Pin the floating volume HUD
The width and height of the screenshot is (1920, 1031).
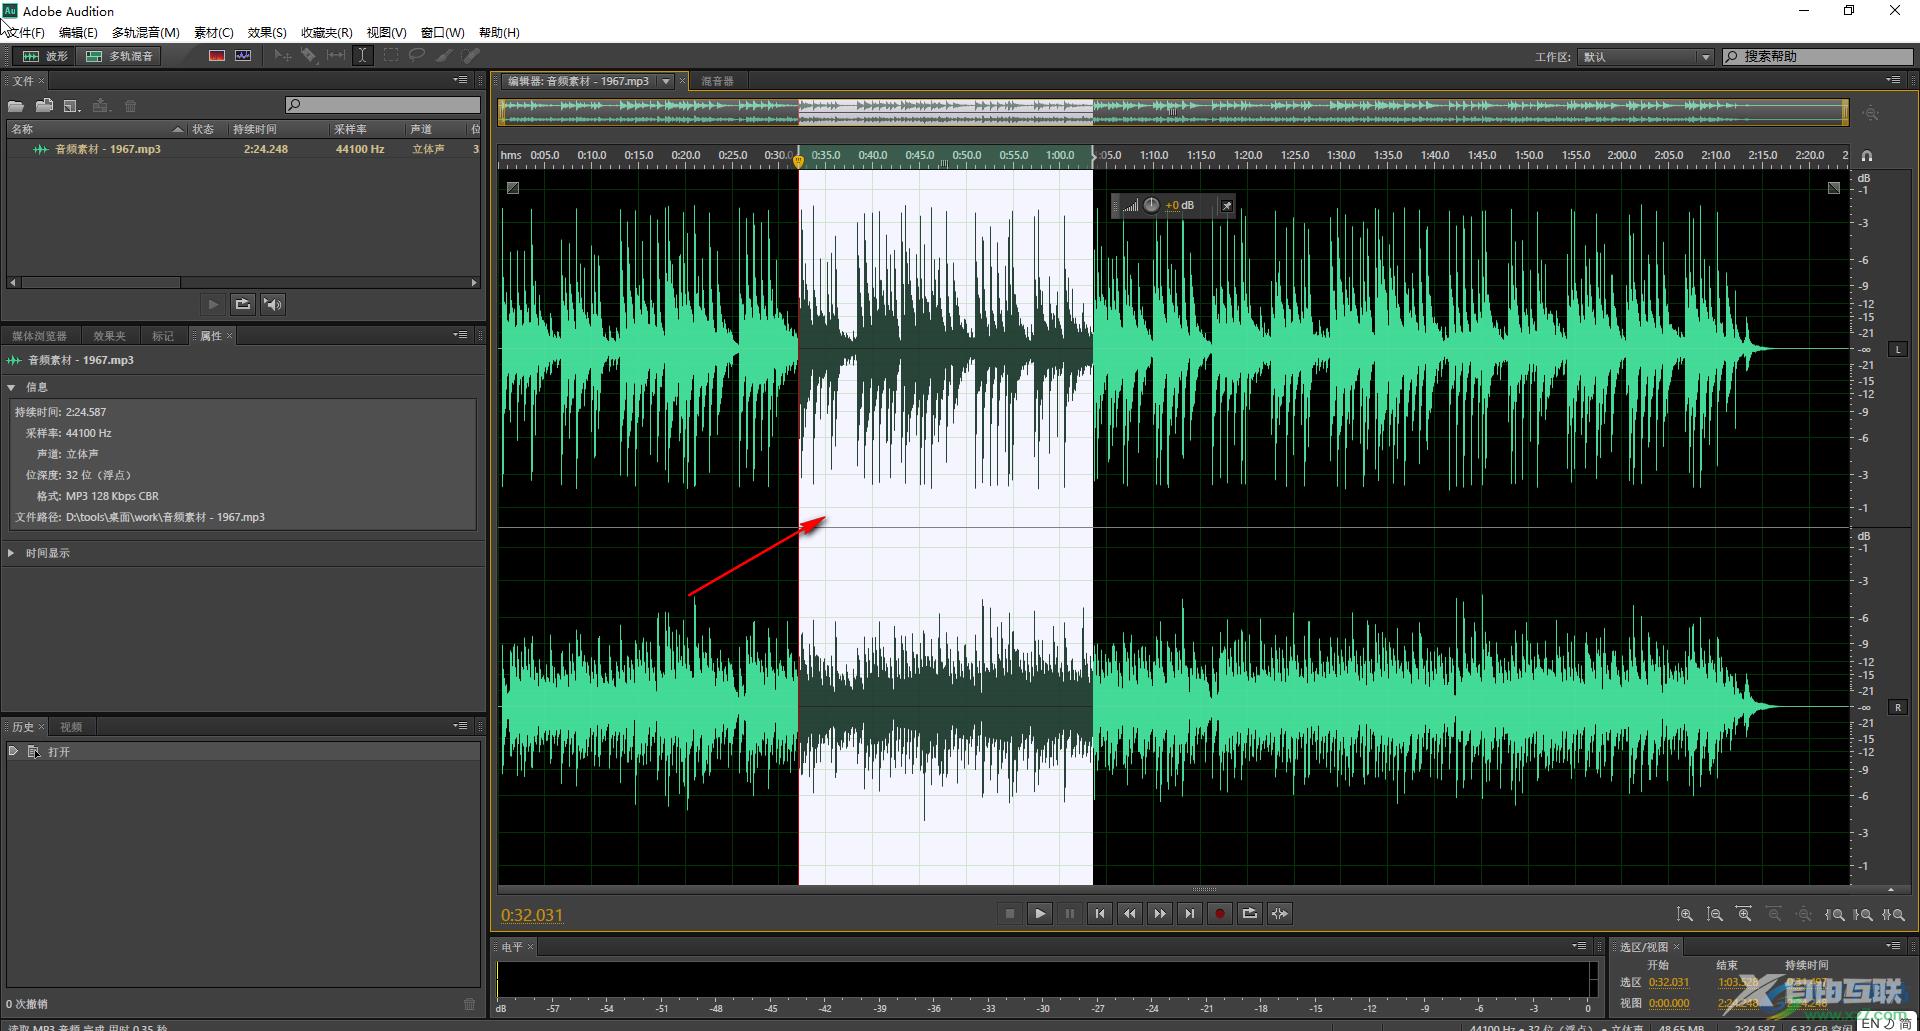(x=1226, y=206)
